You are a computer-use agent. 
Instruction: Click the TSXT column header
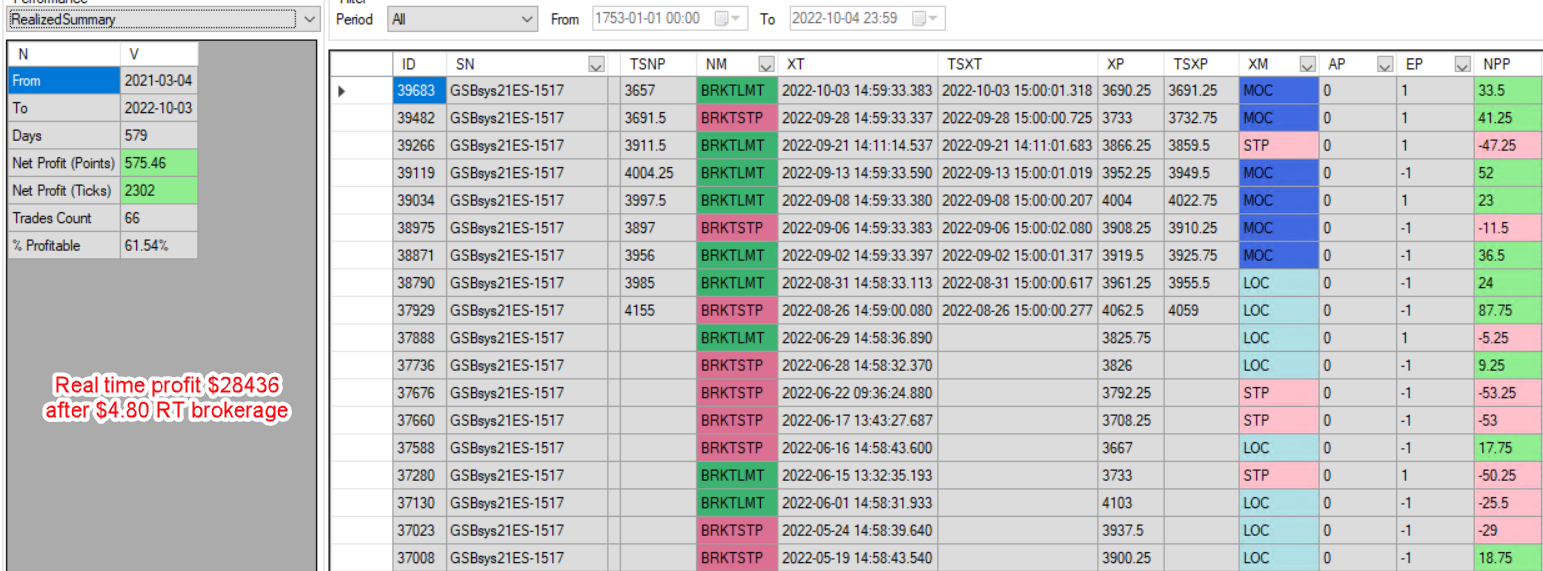pos(1015,64)
